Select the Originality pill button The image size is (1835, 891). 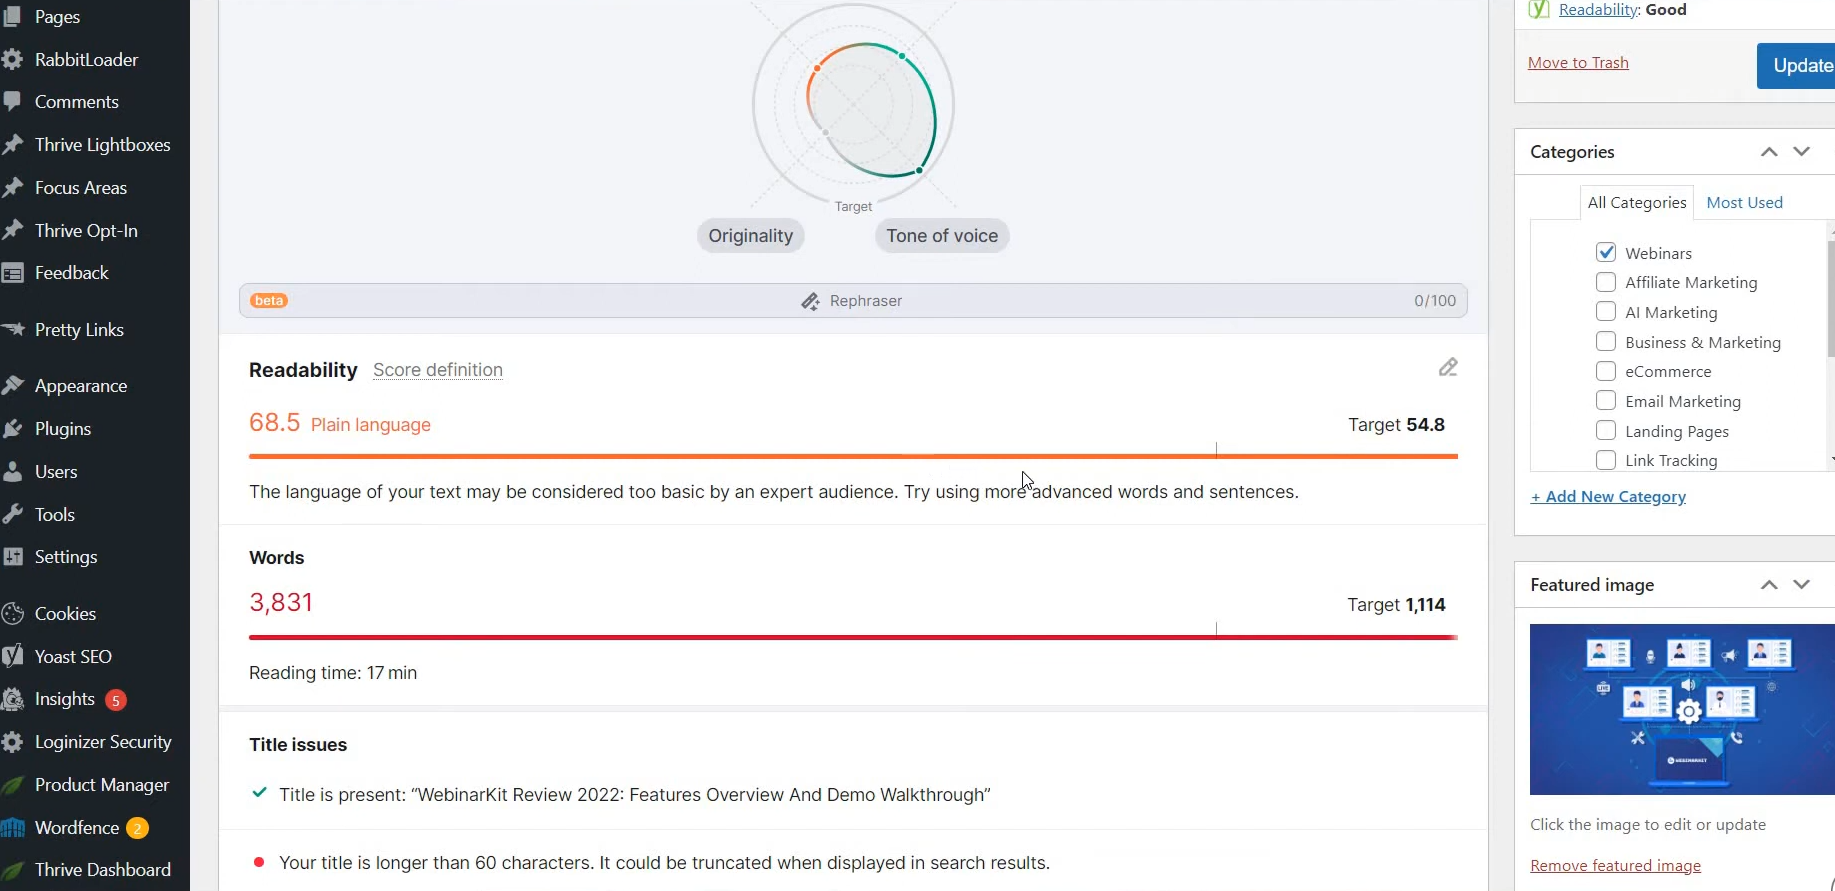tap(751, 236)
